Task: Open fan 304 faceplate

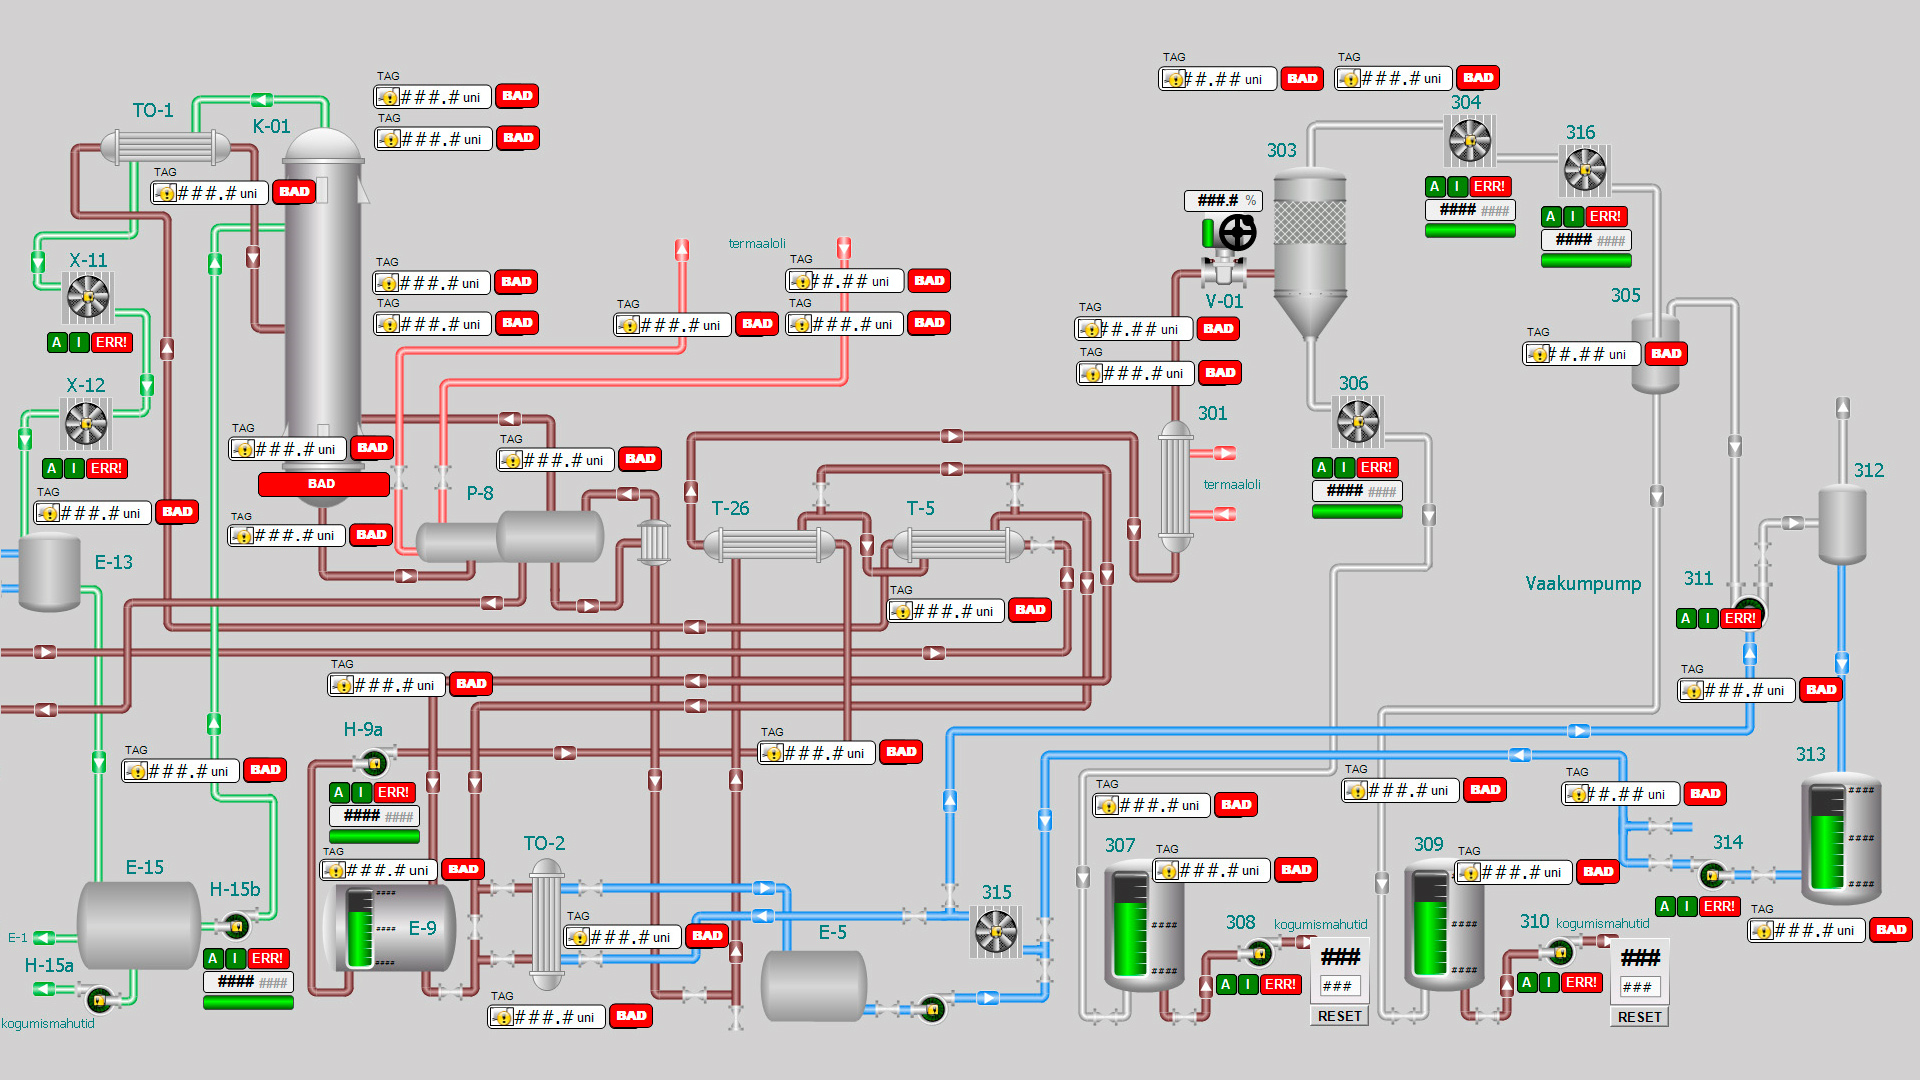Action: click(x=1470, y=141)
